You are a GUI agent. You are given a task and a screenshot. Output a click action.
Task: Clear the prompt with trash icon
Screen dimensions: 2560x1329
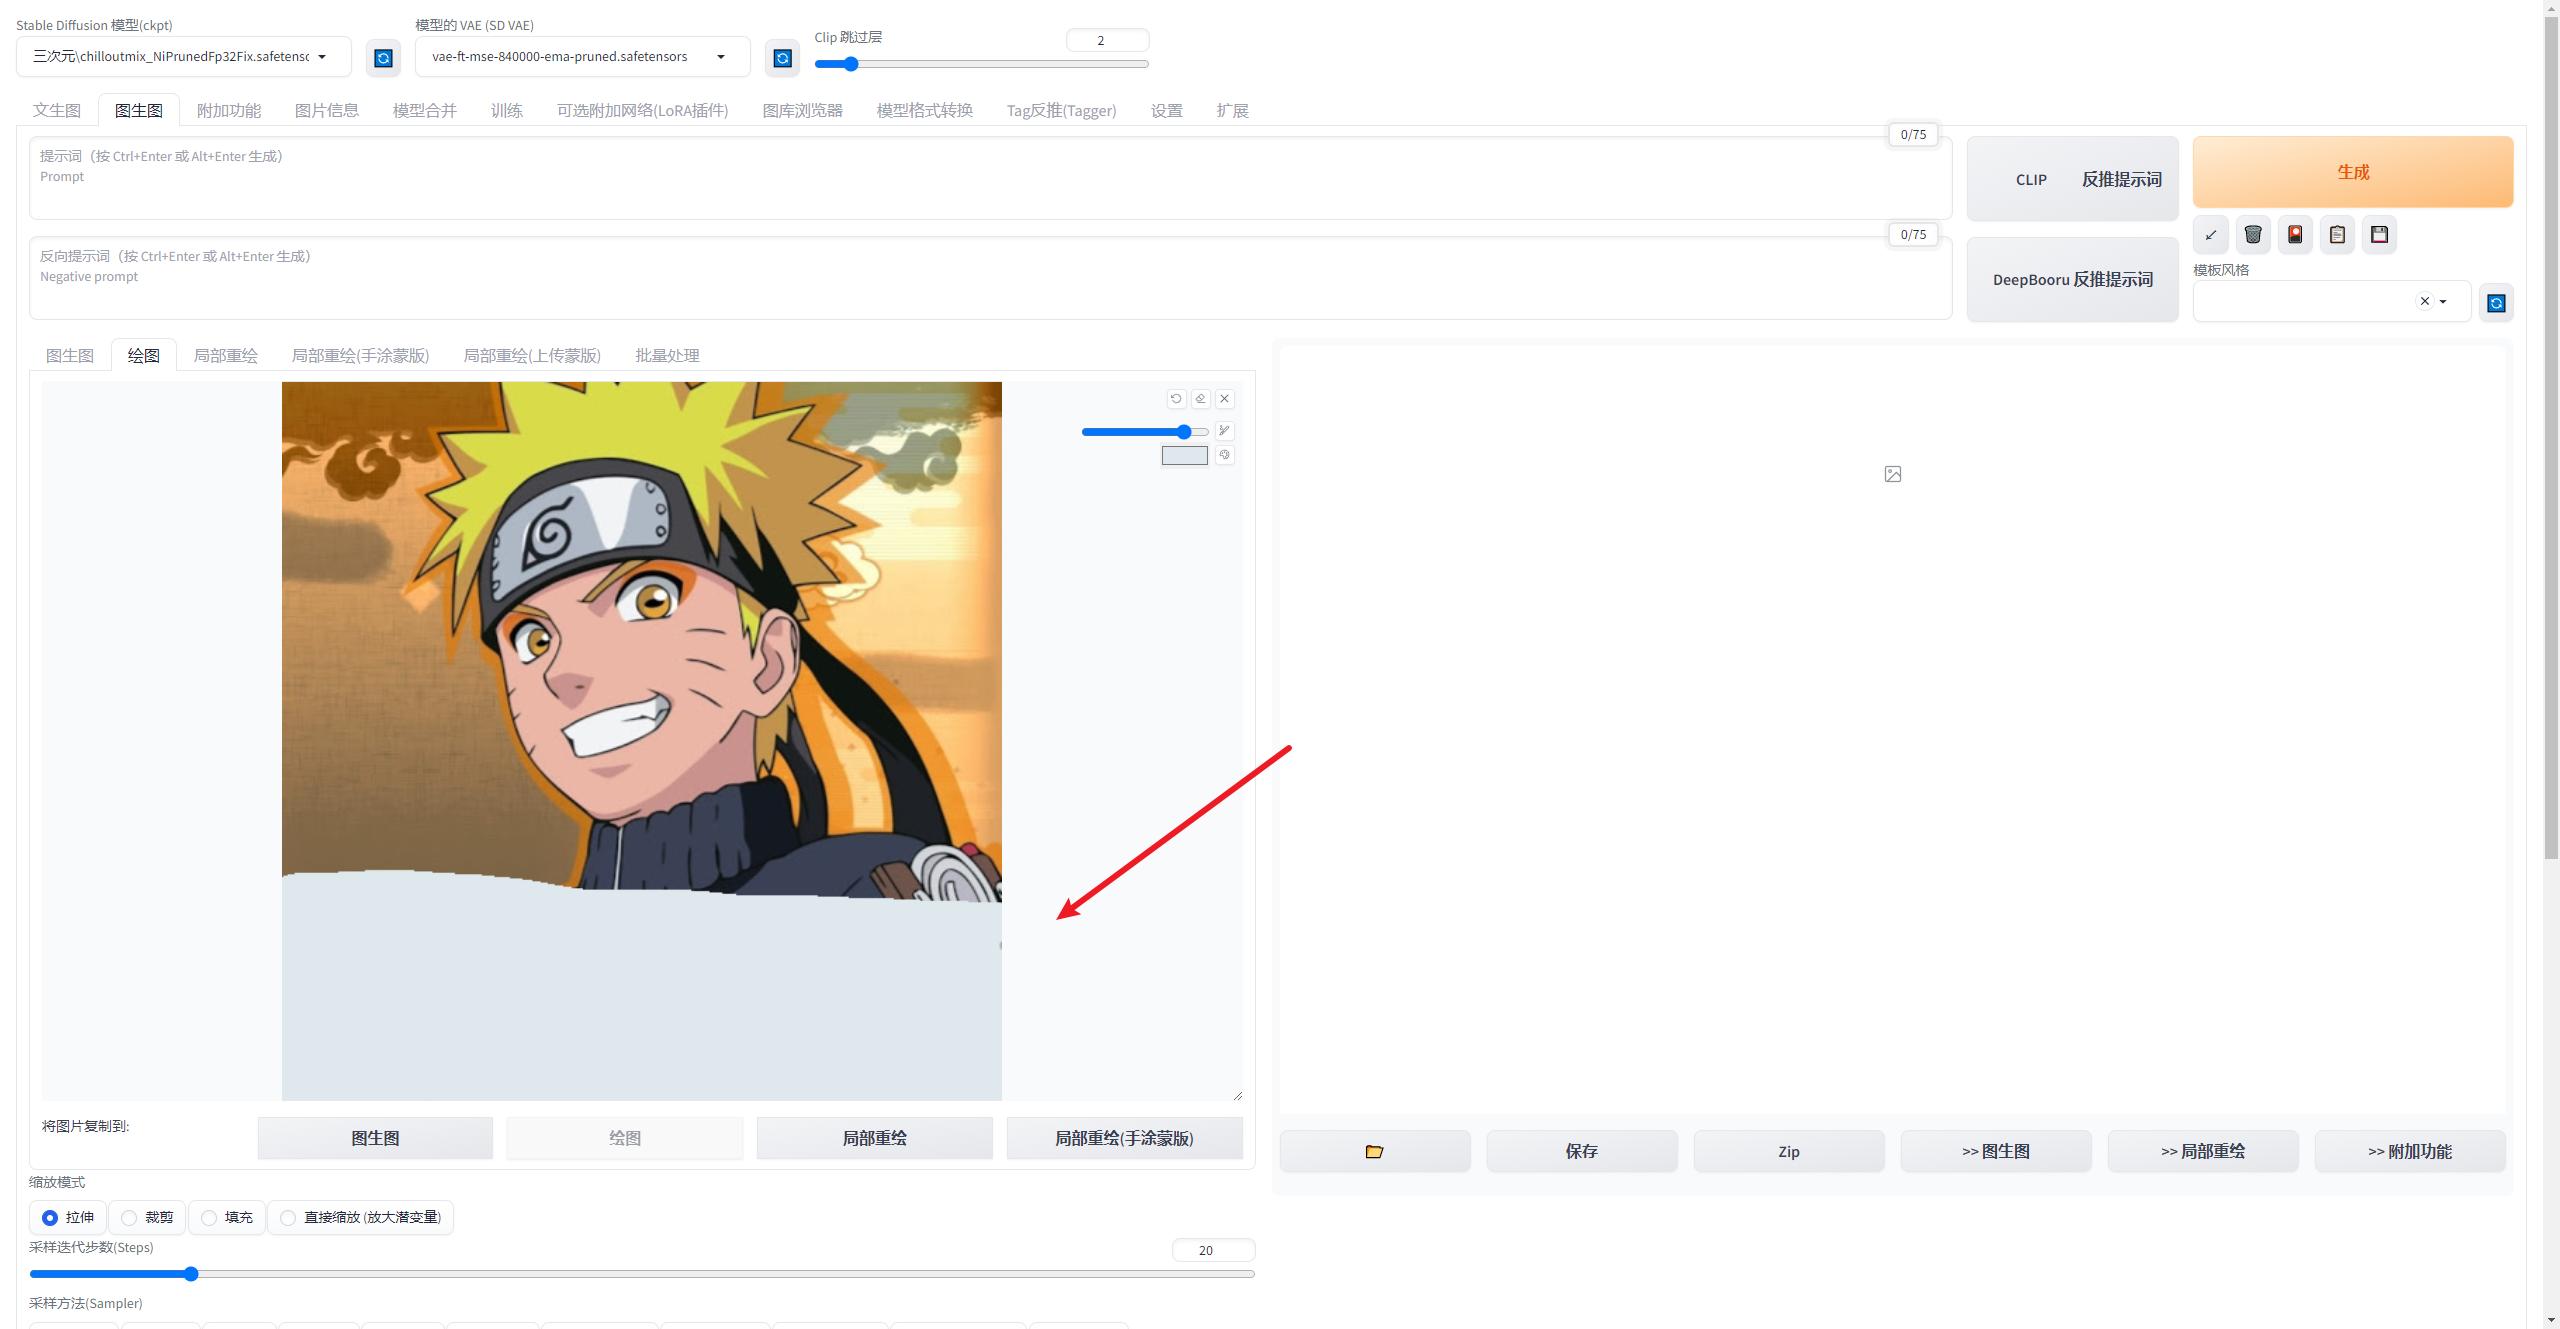click(2253, 234)
